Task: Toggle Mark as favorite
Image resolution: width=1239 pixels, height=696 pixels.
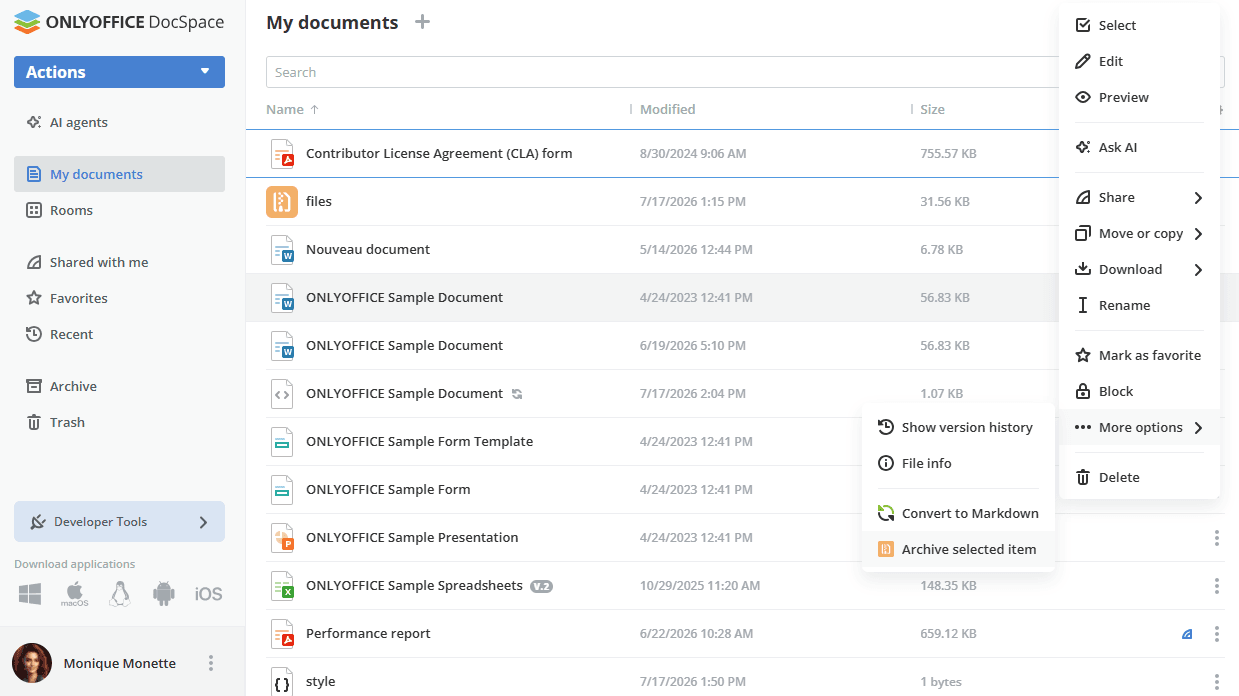Action: [x=1139, y=355]
